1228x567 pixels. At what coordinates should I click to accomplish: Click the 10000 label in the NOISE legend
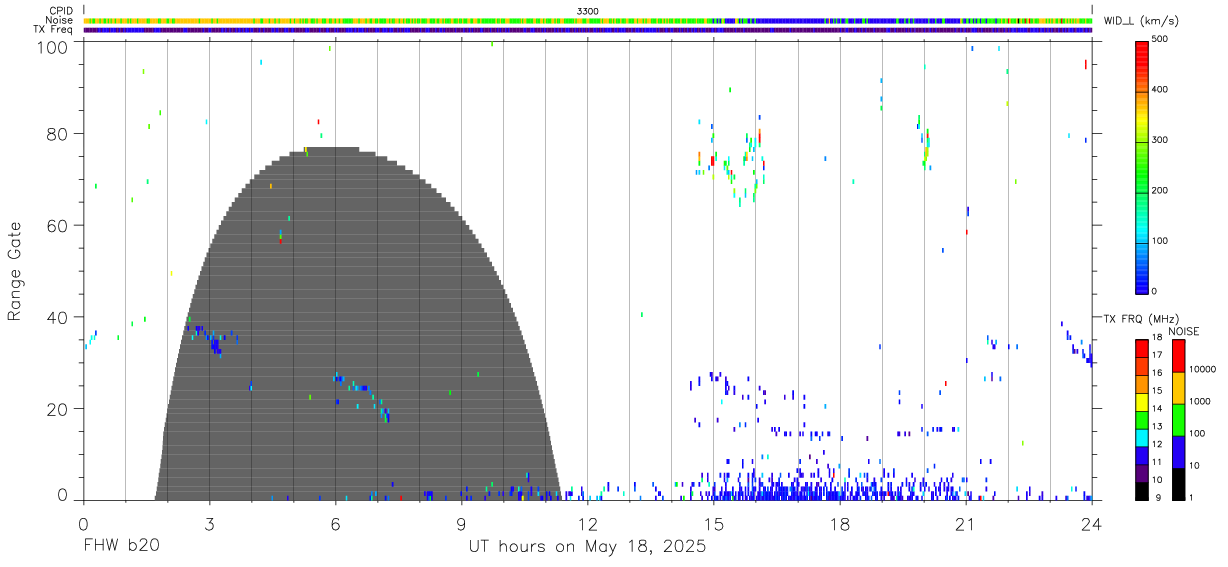[1204, 369]
